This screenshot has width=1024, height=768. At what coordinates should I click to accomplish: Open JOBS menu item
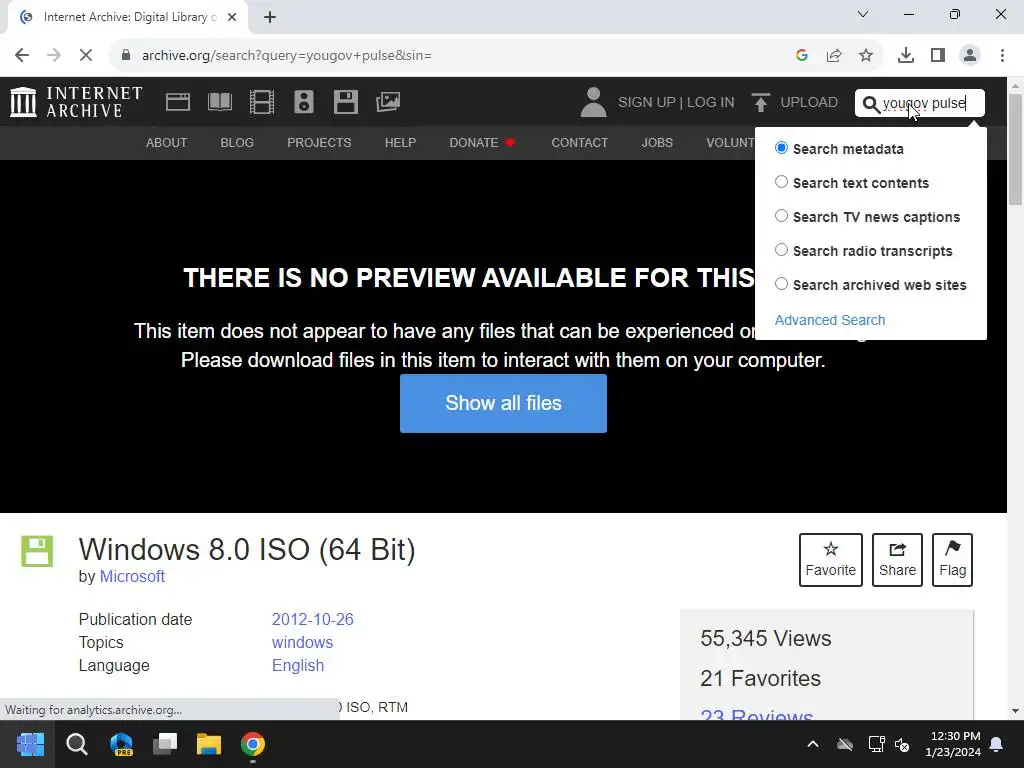pyautogui.click(x=657, y=142)
